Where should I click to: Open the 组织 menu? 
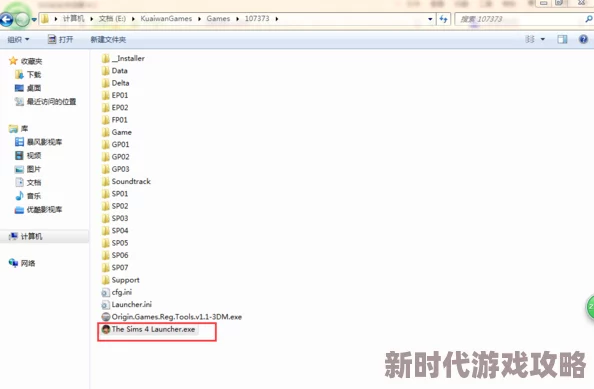[x=18, y=39]
